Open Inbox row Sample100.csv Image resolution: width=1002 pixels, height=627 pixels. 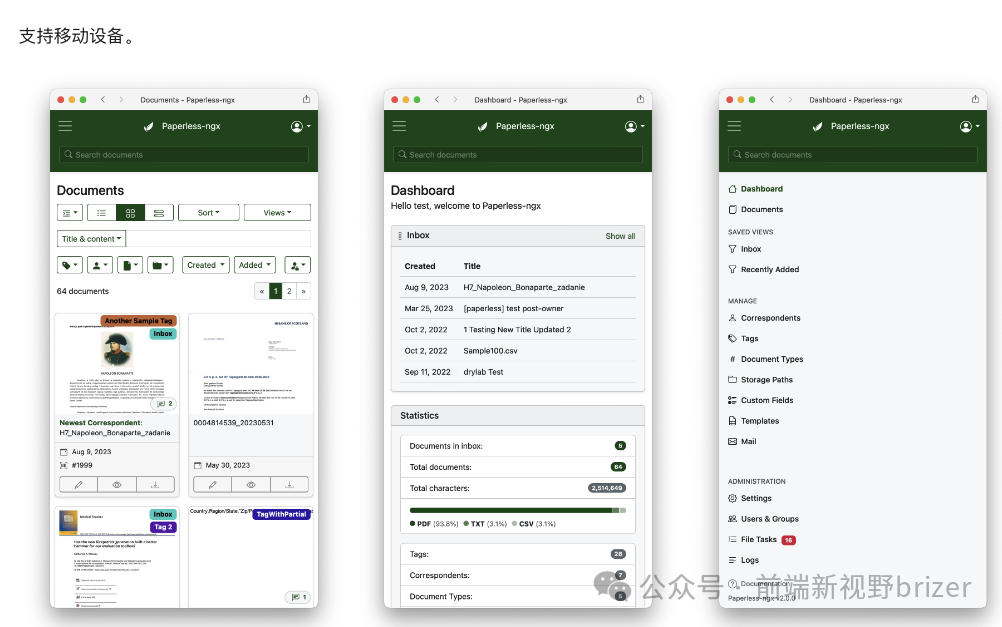coord(520,351)
